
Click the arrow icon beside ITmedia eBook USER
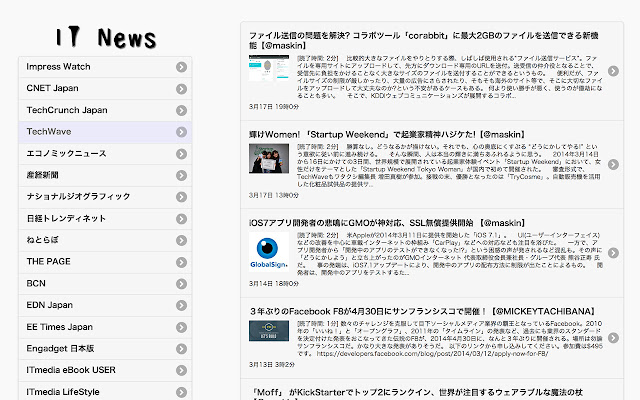tap(182, 370)
